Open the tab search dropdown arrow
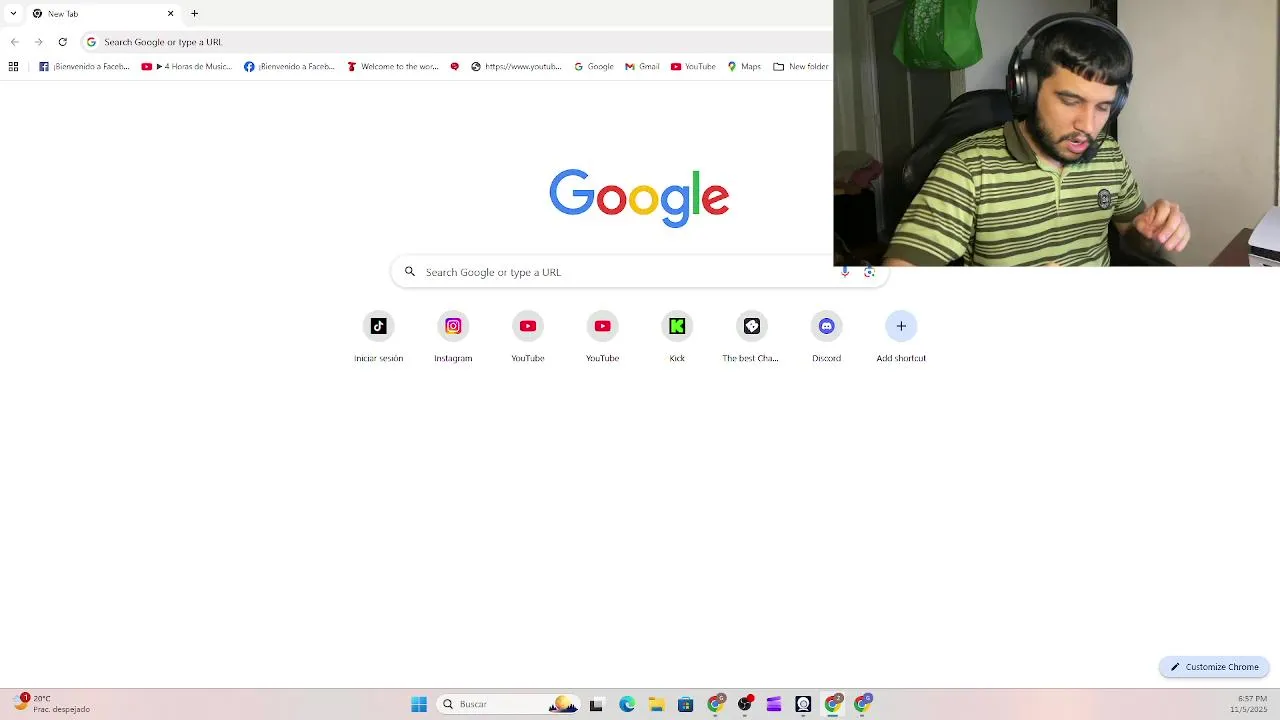Viewport: 1280px width, 720px height. (x=13, y=13)
